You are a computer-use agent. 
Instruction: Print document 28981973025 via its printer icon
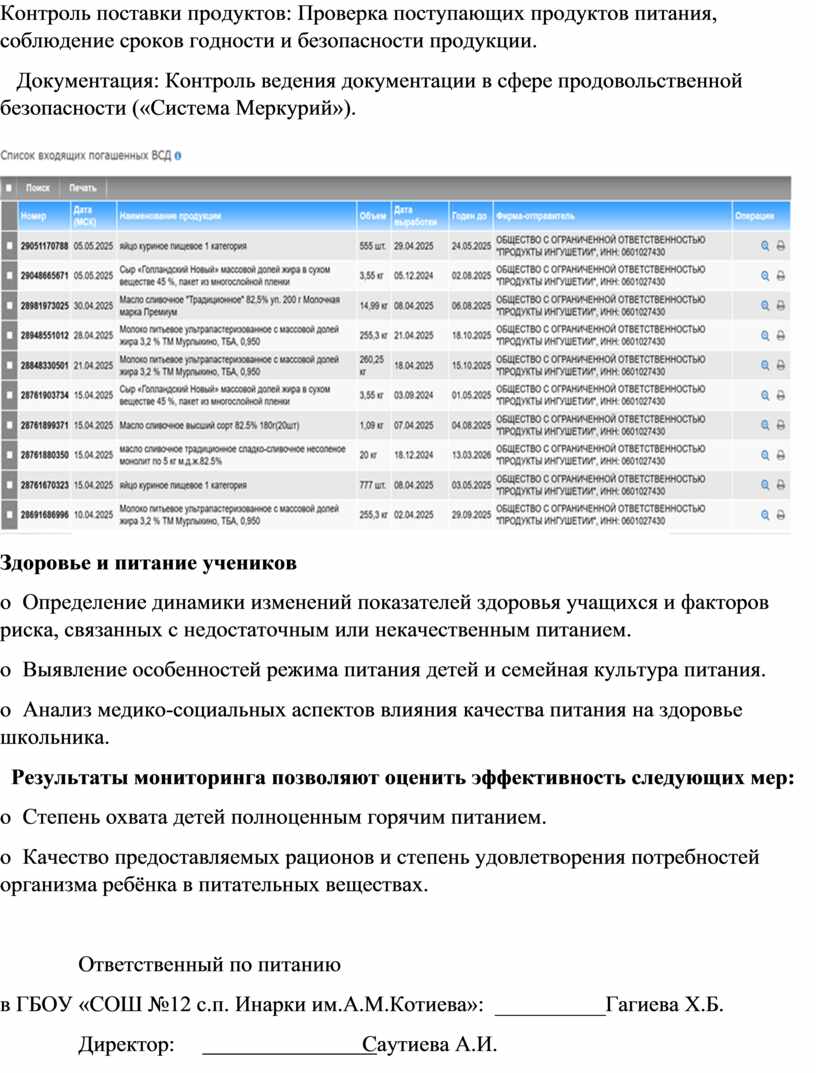pyautogui.click(x=781, y=305)
